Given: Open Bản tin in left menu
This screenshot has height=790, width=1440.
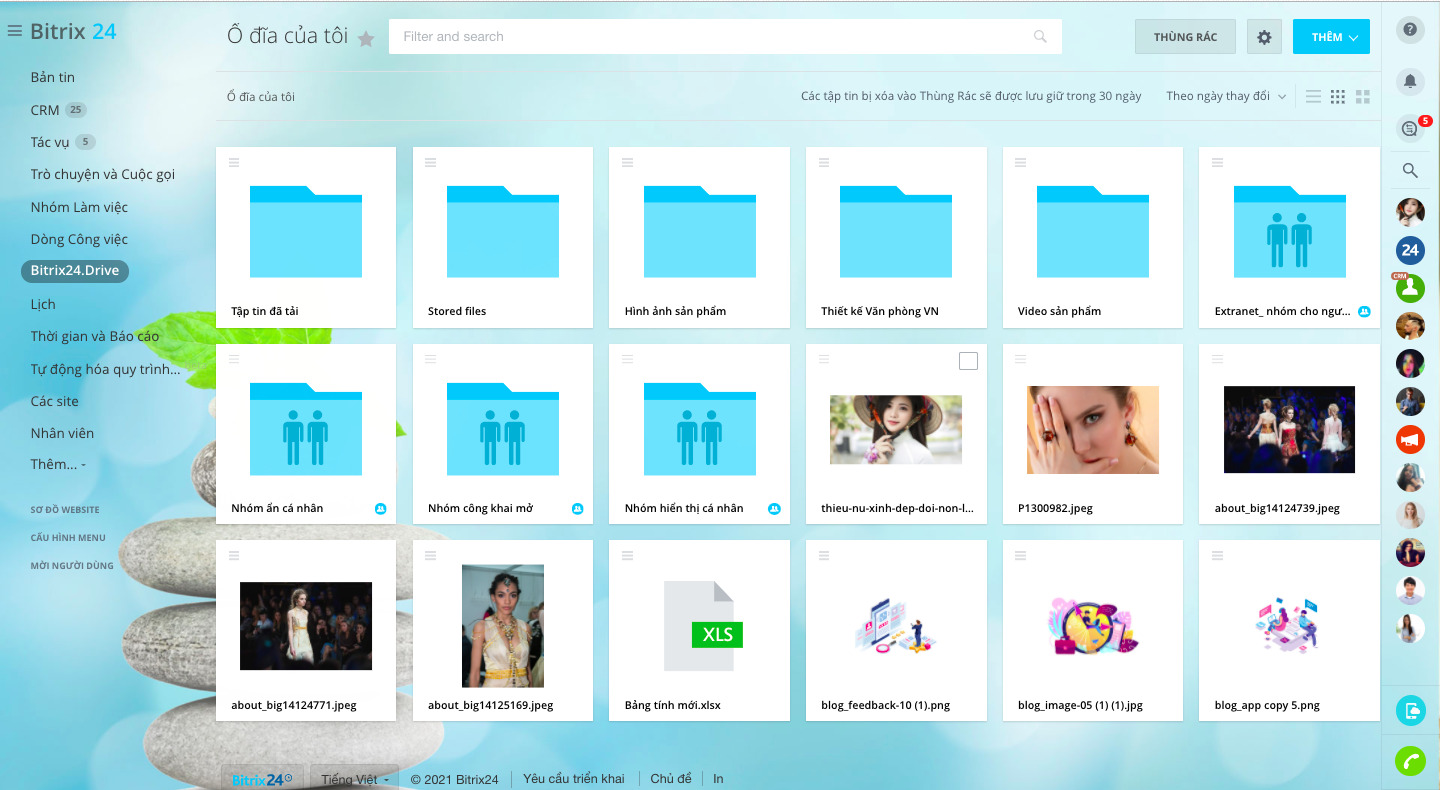Looking at the screenshot, I should (x=53, y=77).
